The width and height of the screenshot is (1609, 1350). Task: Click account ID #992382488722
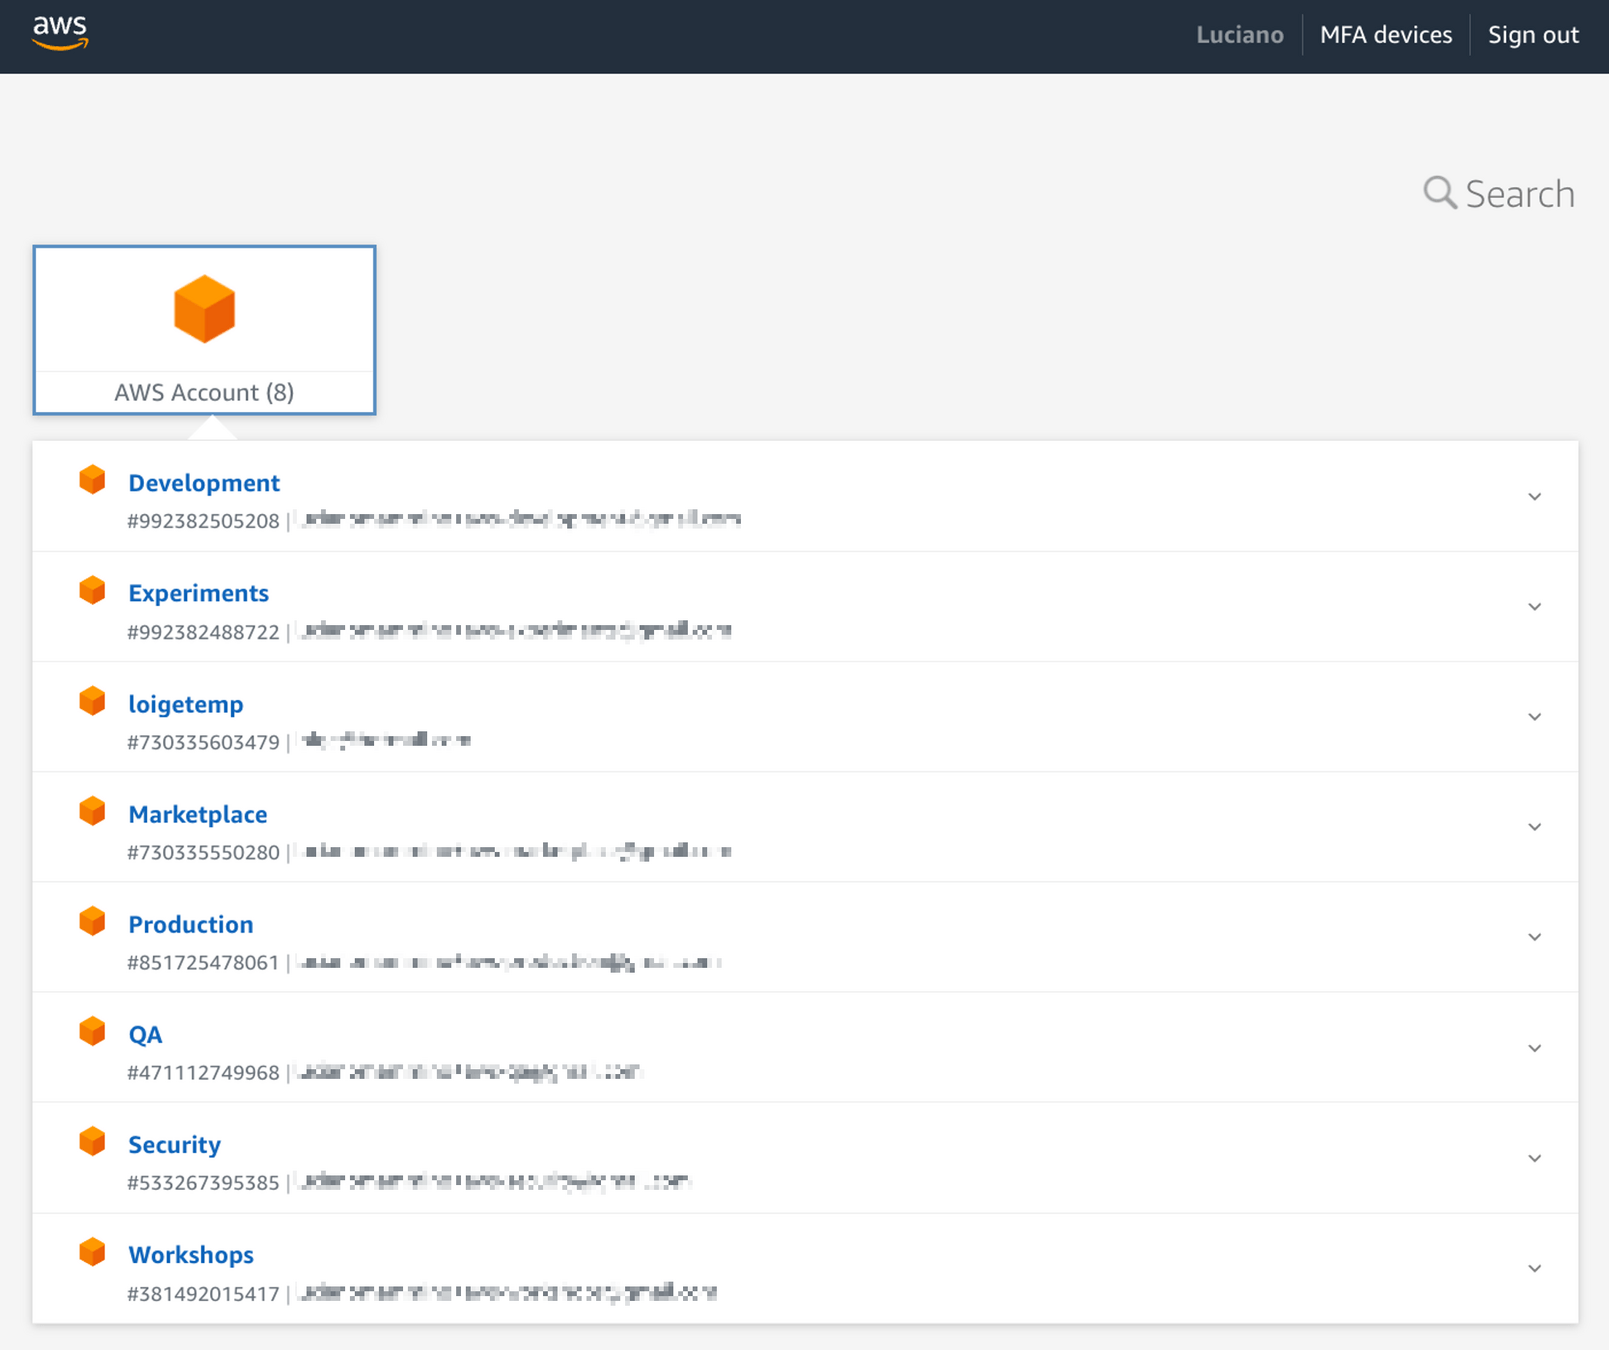tap(203, 632)
